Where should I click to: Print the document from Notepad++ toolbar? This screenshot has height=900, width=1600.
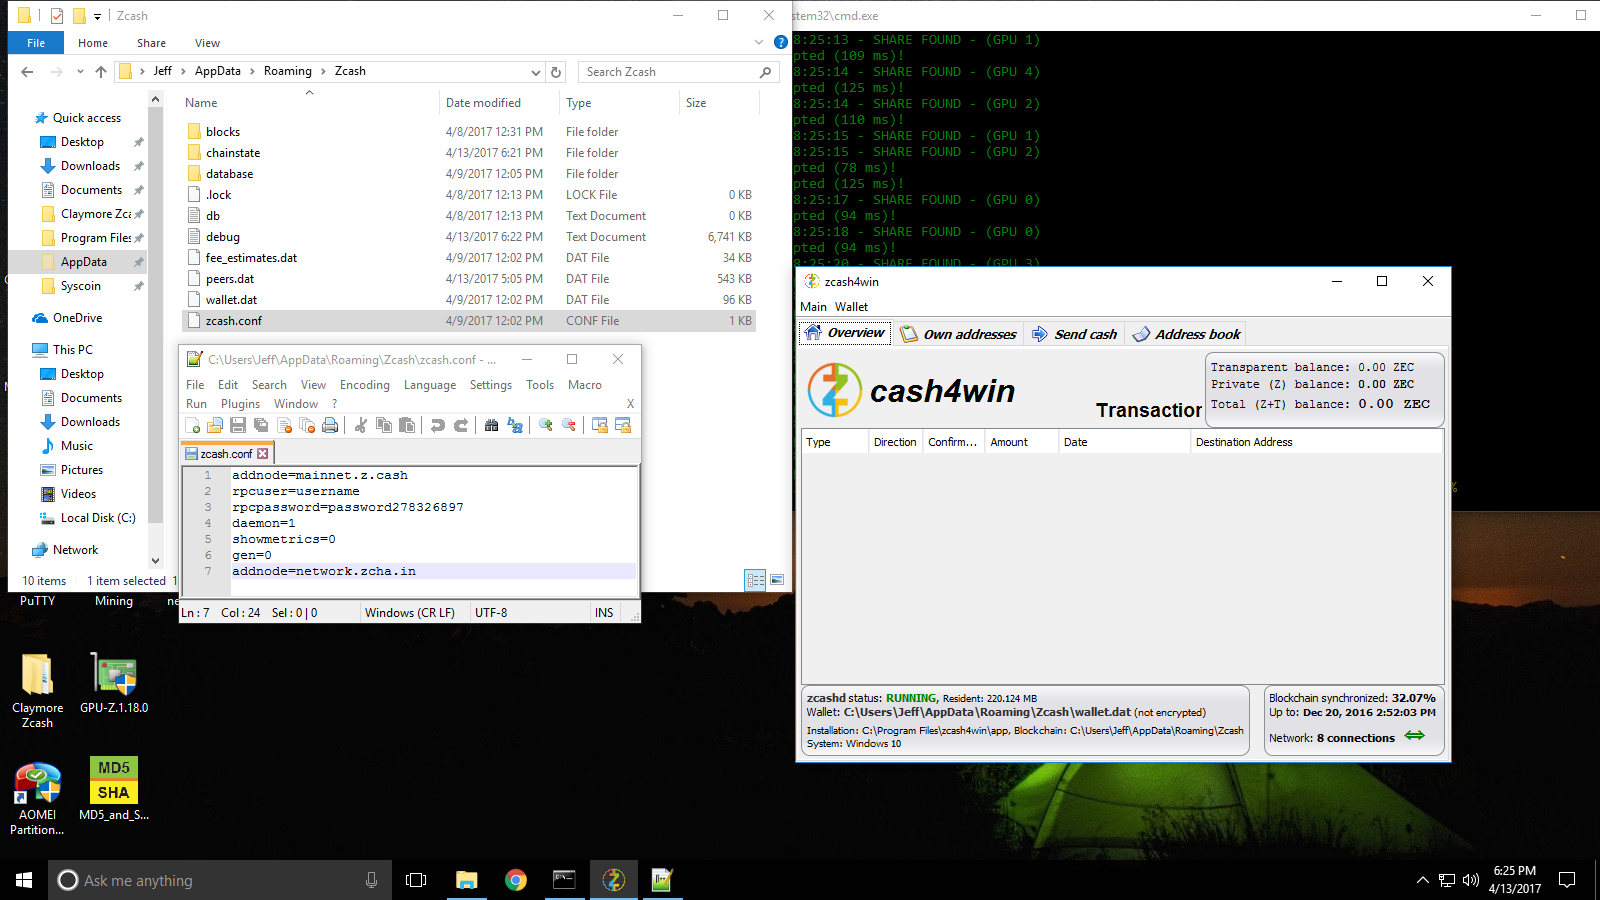[x=330, y=426]
